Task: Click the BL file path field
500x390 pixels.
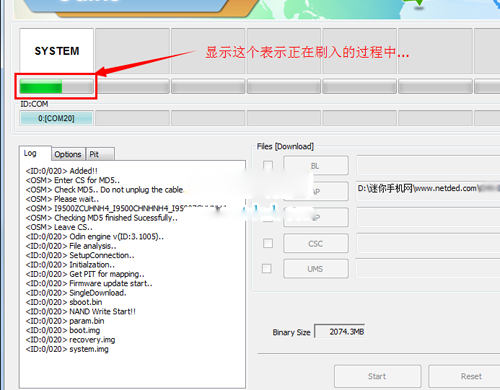Action: point(428,165)
